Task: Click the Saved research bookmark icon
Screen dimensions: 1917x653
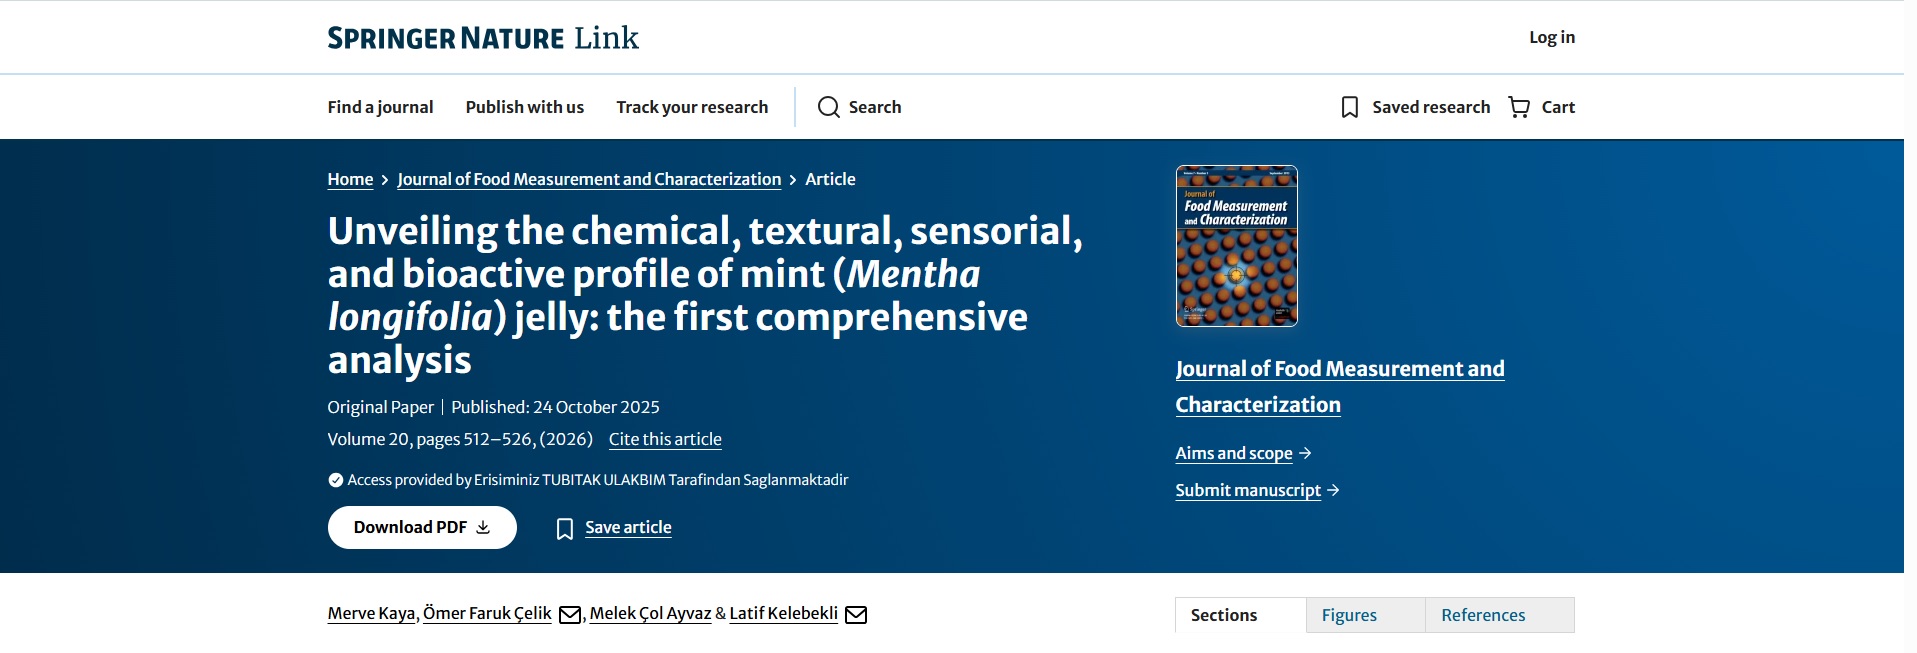Action: tap(1349, 107)
